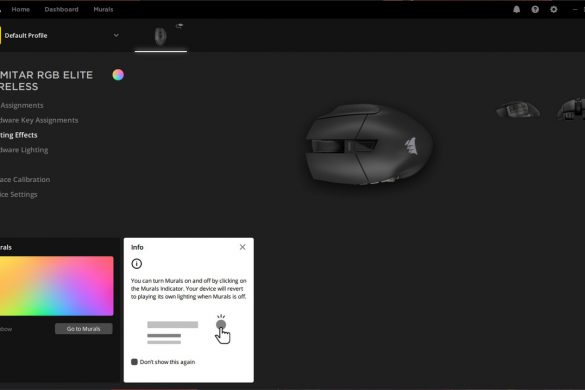Switch to the Dashboard tab

(62, 9)
